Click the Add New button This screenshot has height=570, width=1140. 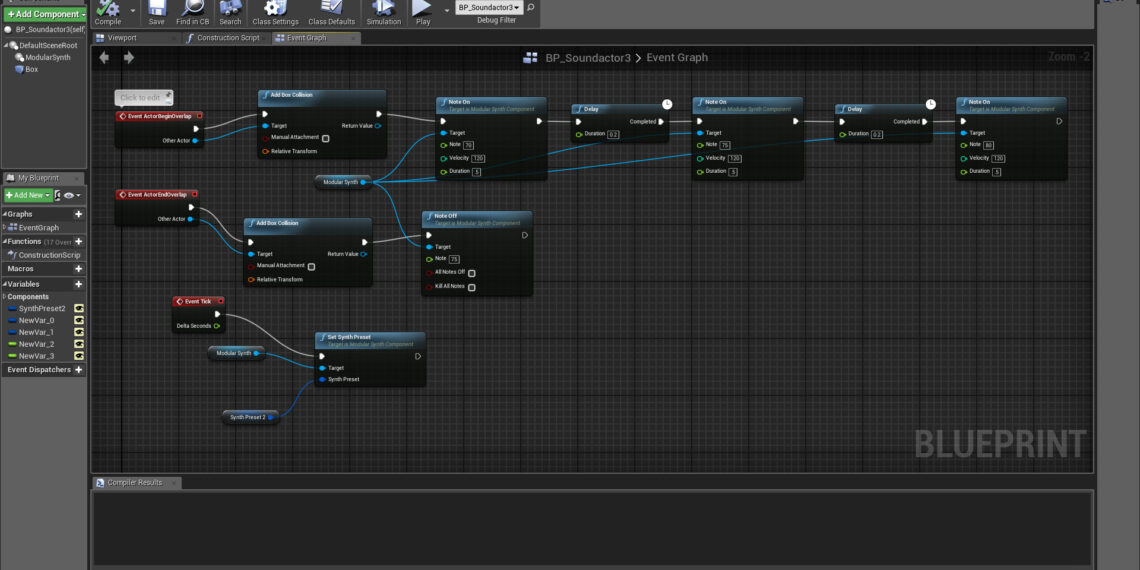(x=26, y=195)
